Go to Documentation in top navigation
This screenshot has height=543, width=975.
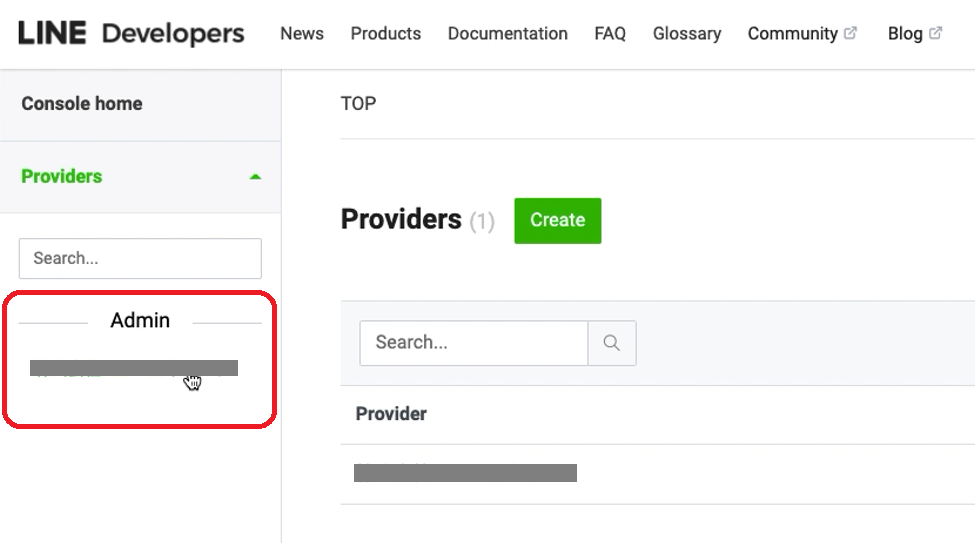[x=507, y=34]
